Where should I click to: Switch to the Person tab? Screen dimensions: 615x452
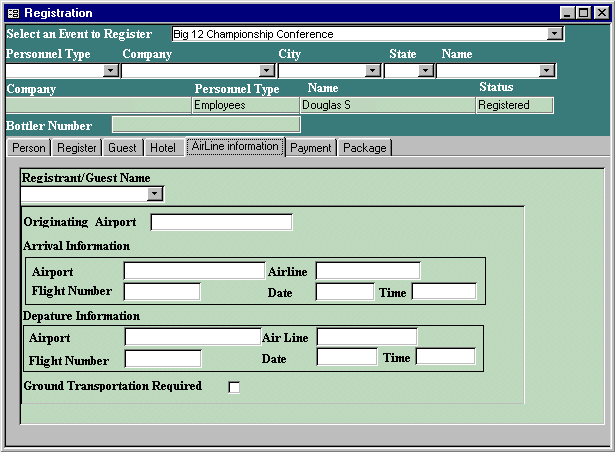coord(29,148)
